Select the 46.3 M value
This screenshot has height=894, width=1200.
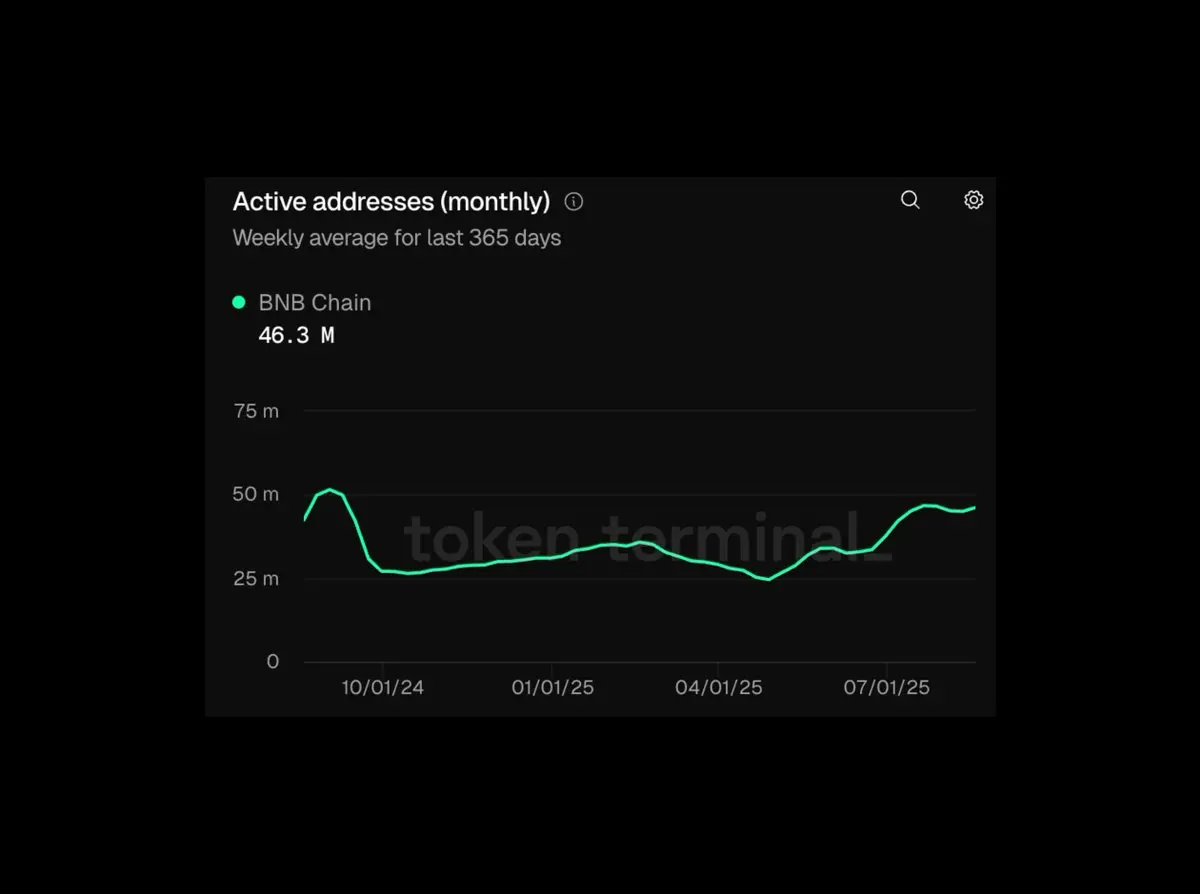click(x=296, y=336)
